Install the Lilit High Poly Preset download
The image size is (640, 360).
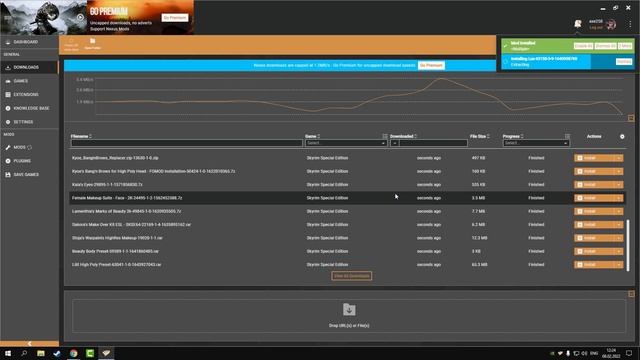tap(595, 265)
